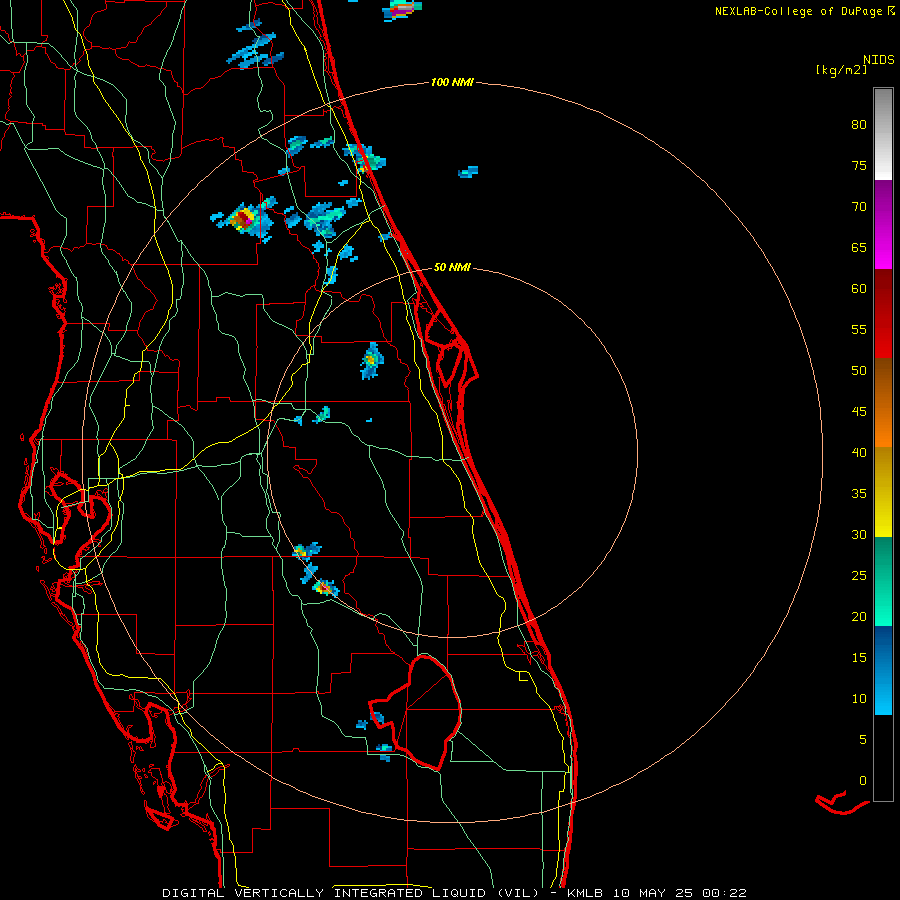Pick the black bottom segment of the color bar
The width and height of the screenshot is (900, 900).
click(883, 758)
